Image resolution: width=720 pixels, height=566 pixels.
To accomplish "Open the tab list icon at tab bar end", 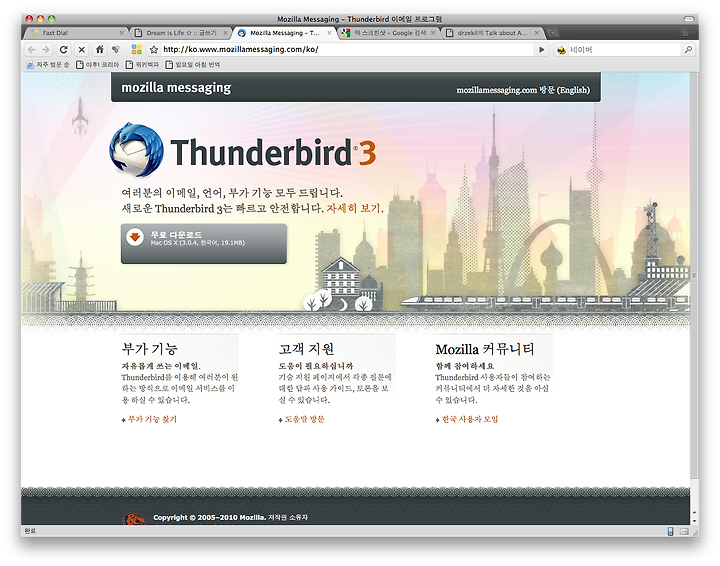I will (686, 33).
